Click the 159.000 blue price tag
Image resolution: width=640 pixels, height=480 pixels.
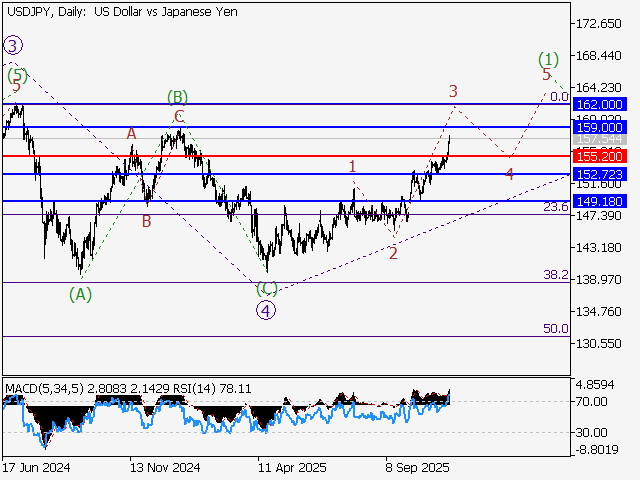(x=599, y=128)
